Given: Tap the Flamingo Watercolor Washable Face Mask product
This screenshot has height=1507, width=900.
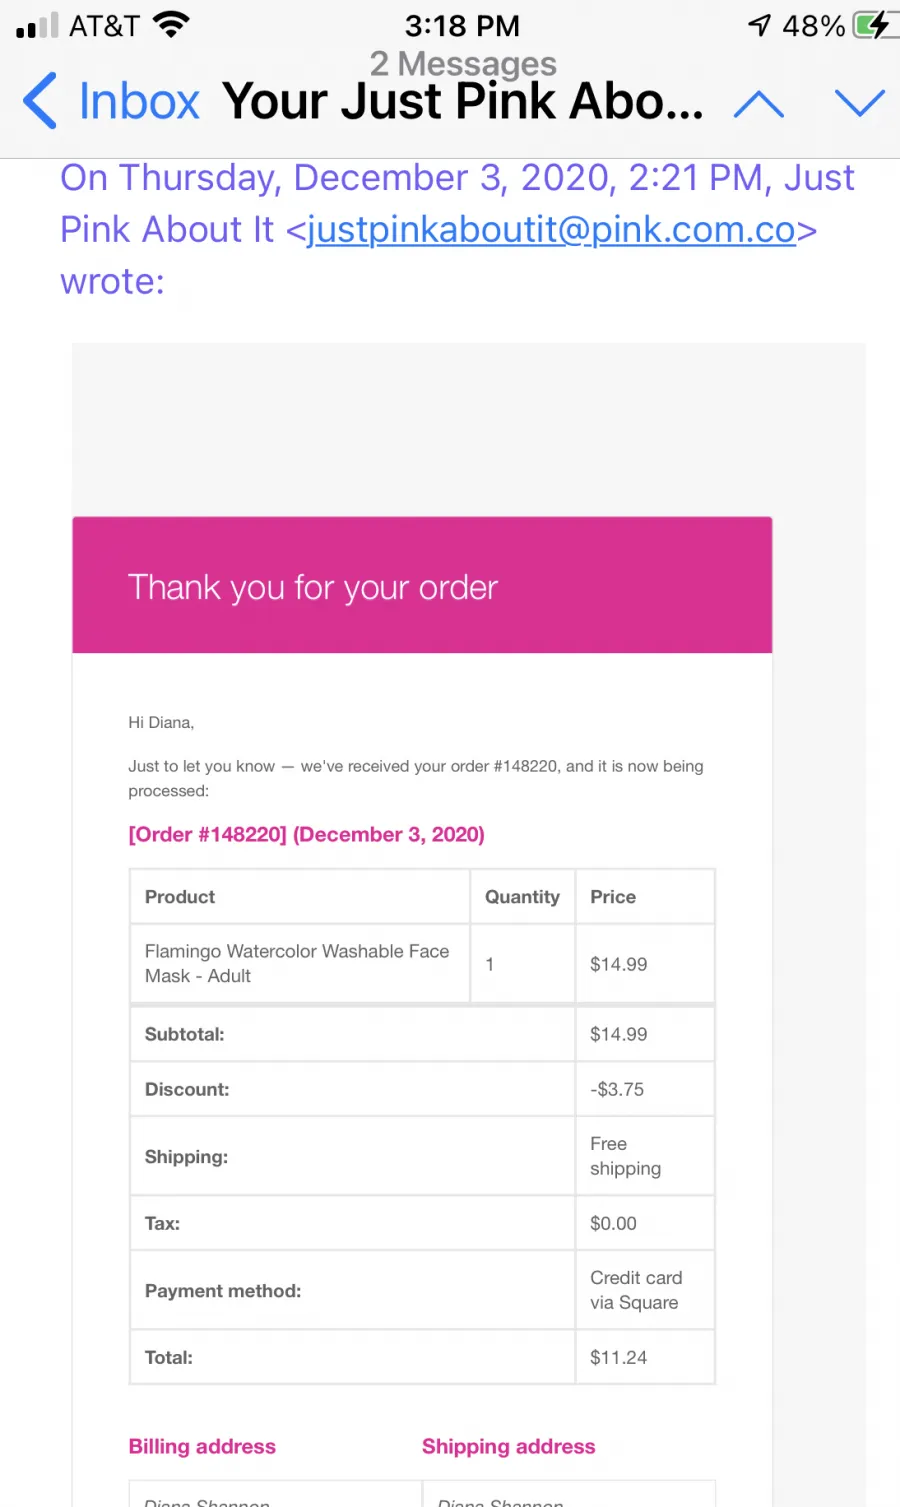Looking at the screenshot, I should 297,963.
